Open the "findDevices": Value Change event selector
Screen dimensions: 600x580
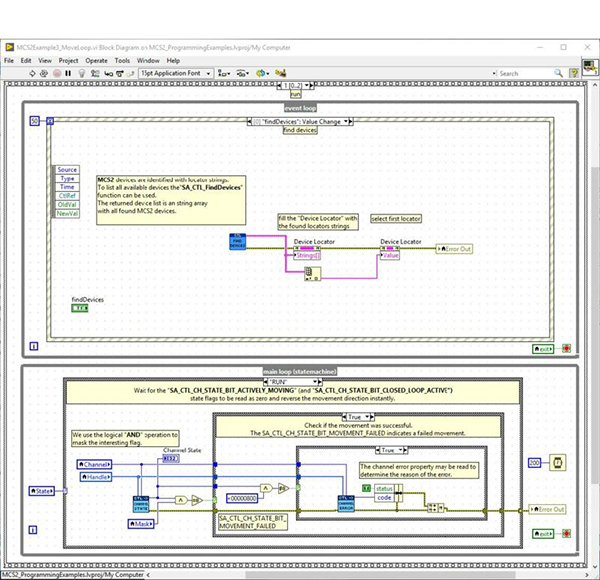pyautogui.click(x=299, y=121)
